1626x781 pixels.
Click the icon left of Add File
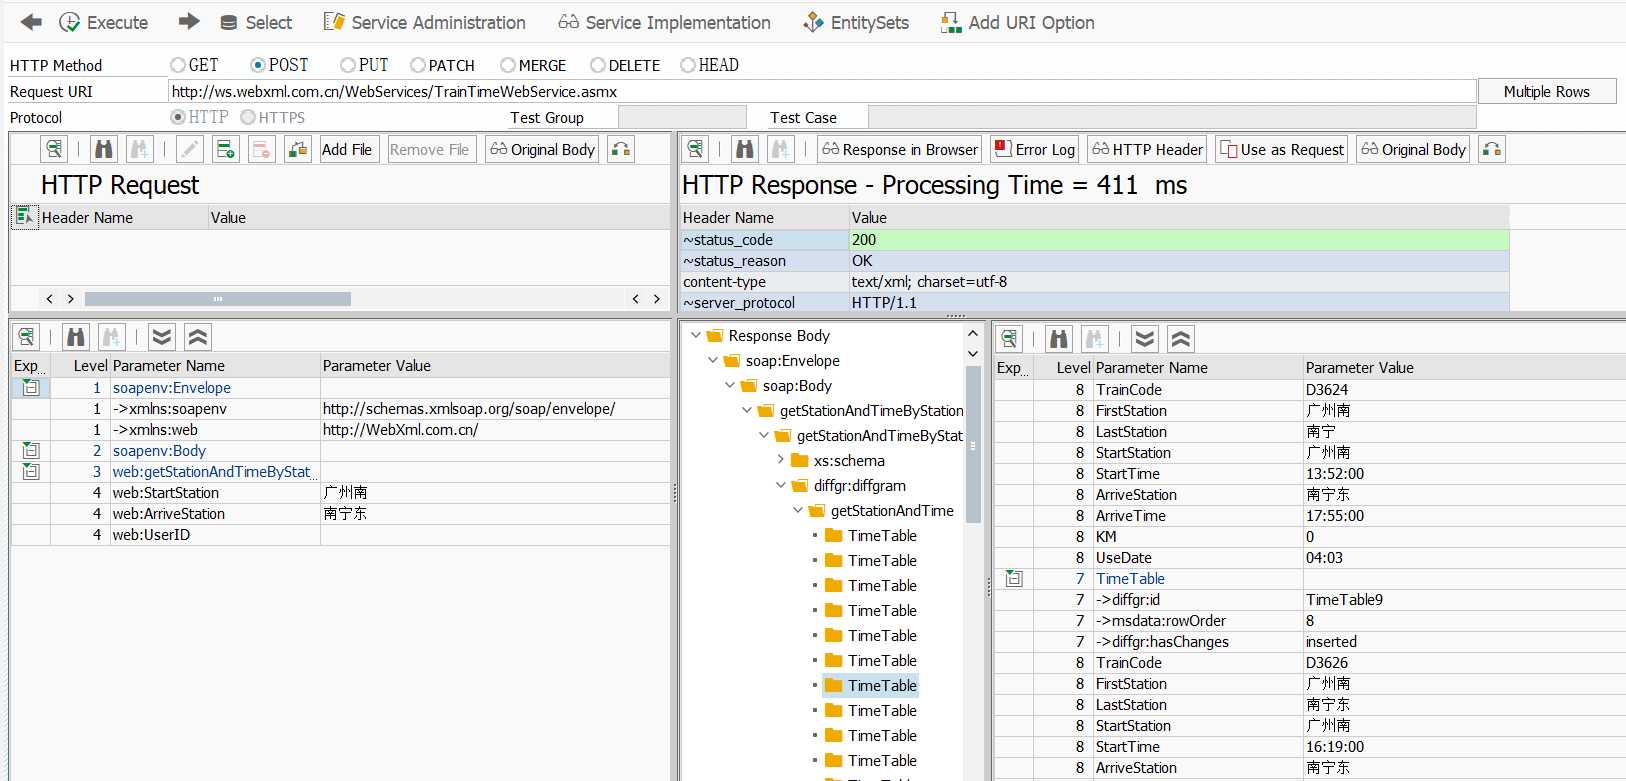pos(298,149)
